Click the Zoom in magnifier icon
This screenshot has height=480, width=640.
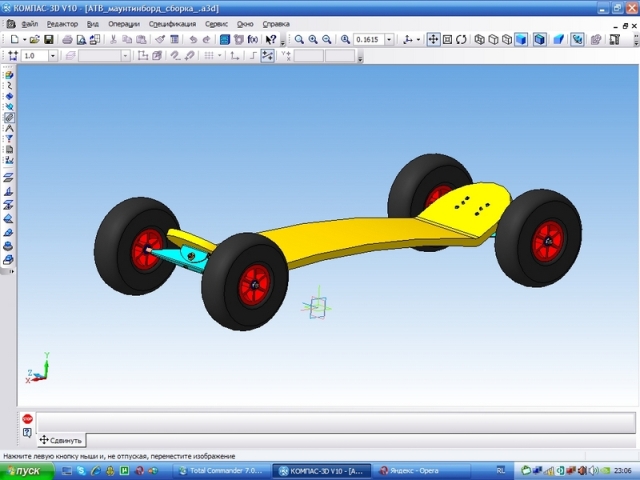click(x=312, y=39)
